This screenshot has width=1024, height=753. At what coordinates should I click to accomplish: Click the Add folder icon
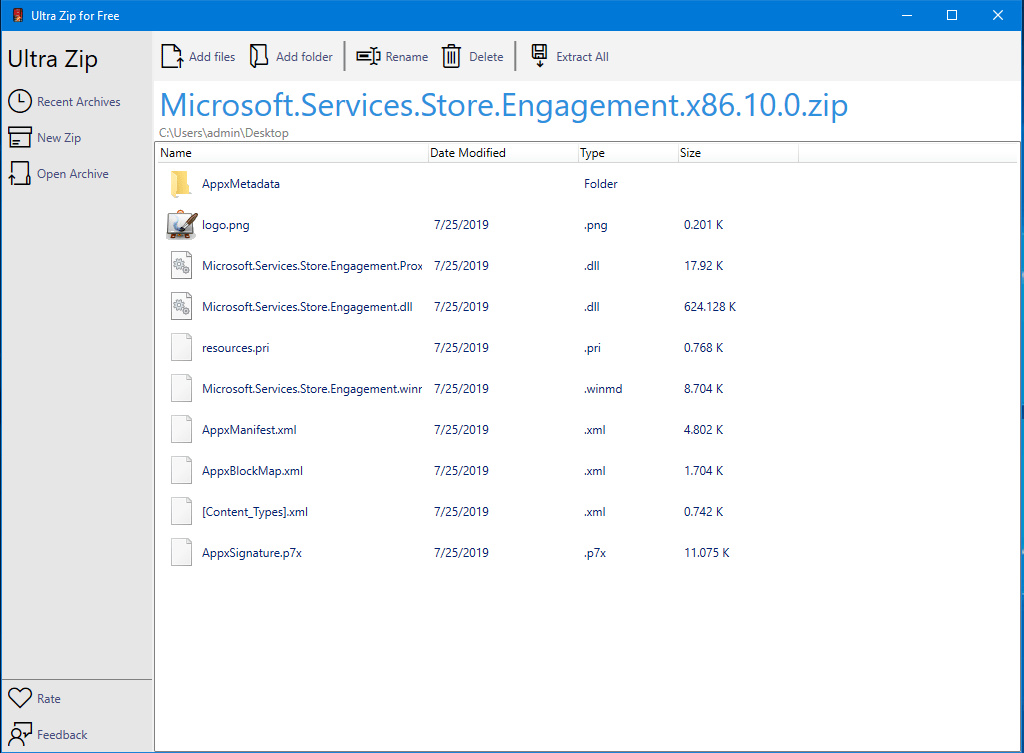259,56
